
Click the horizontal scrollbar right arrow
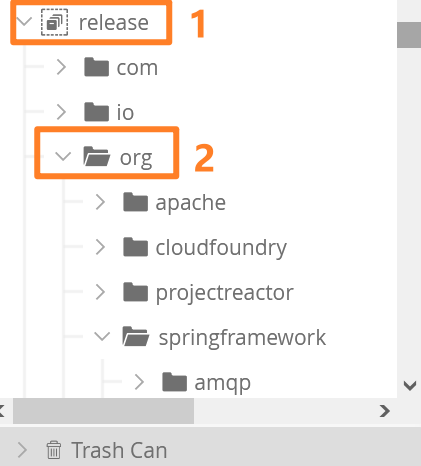point(385,411)
